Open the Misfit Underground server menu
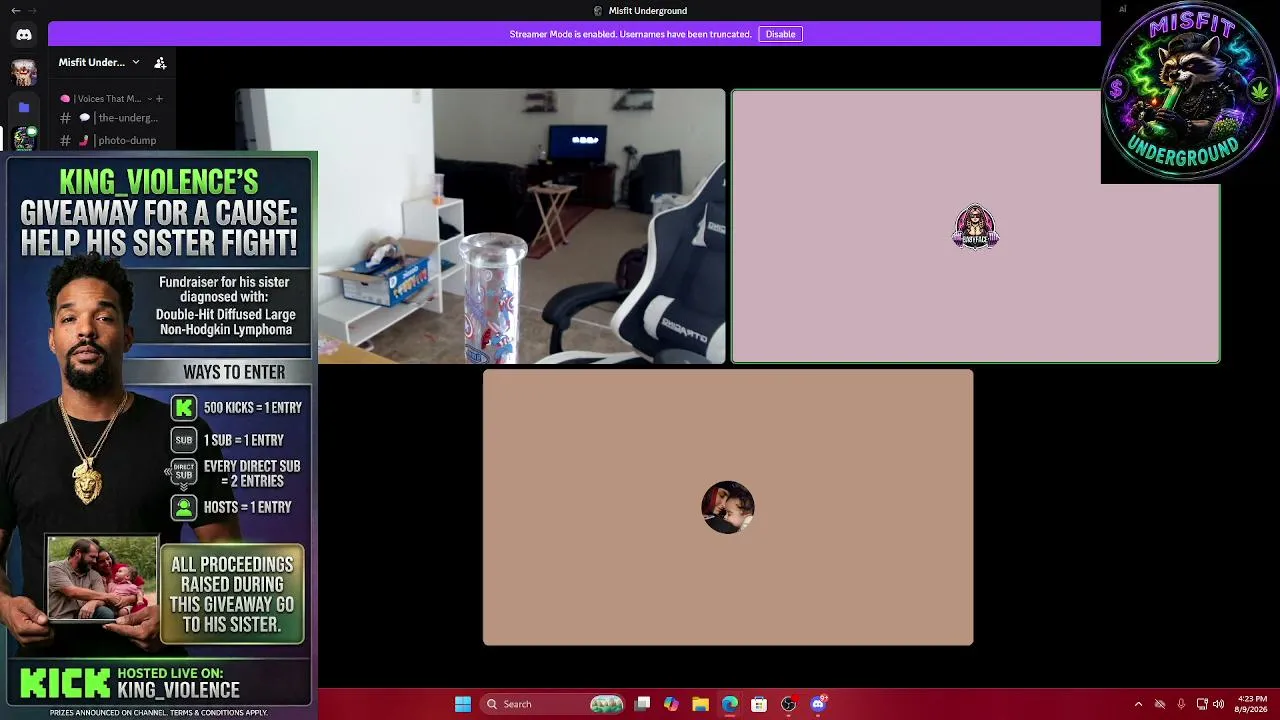This screenshot has height=720, width=1280. 99,62
